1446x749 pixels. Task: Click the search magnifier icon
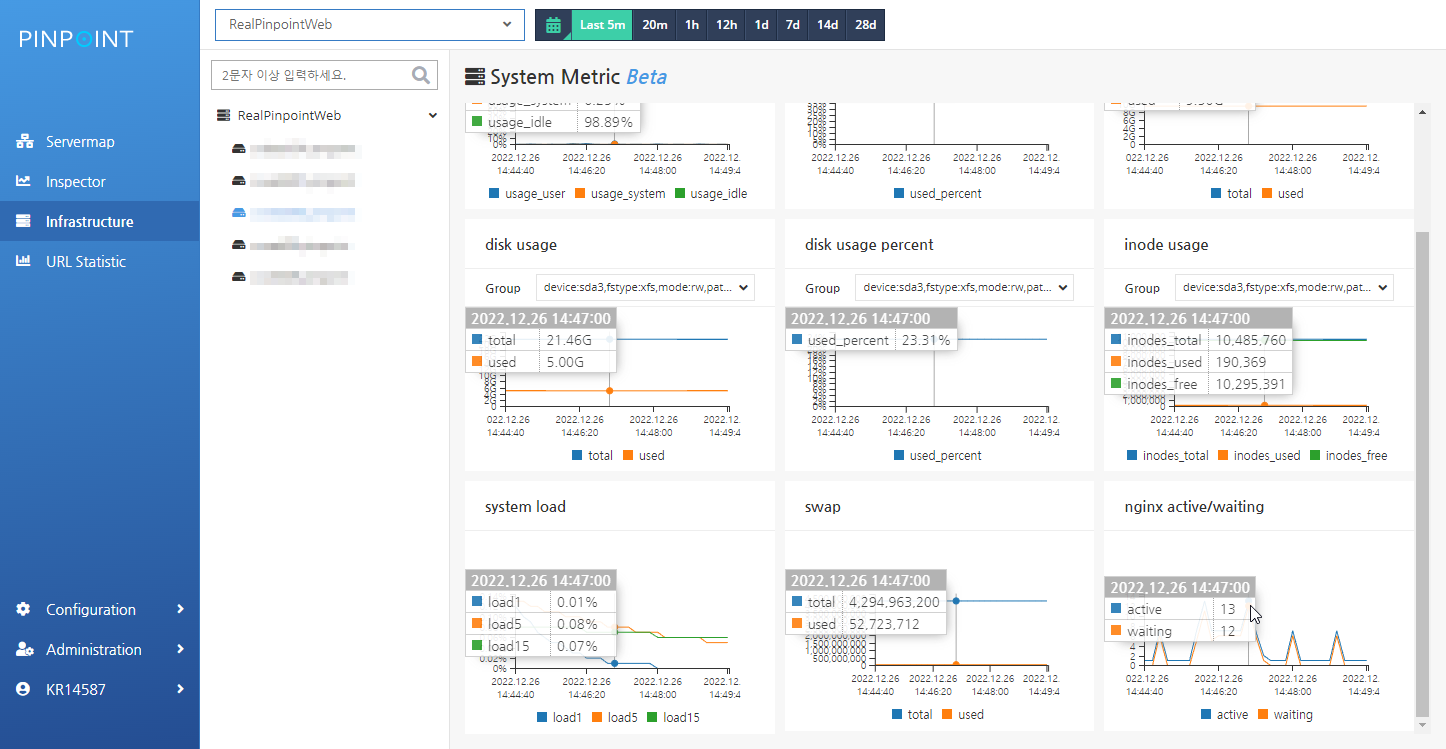pos(422,75)
